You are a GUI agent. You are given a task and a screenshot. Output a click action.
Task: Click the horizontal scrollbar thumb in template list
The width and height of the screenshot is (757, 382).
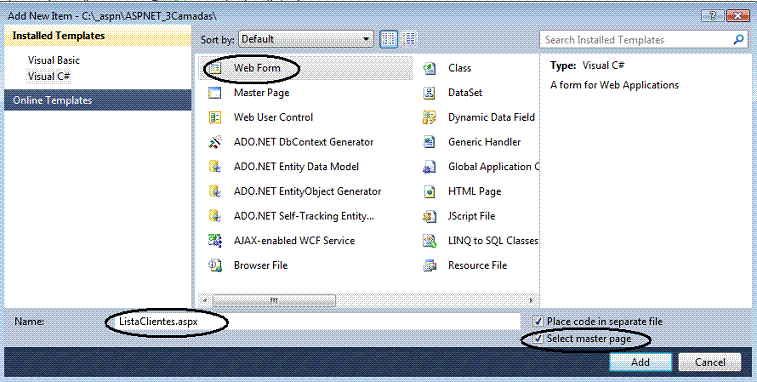274,300
